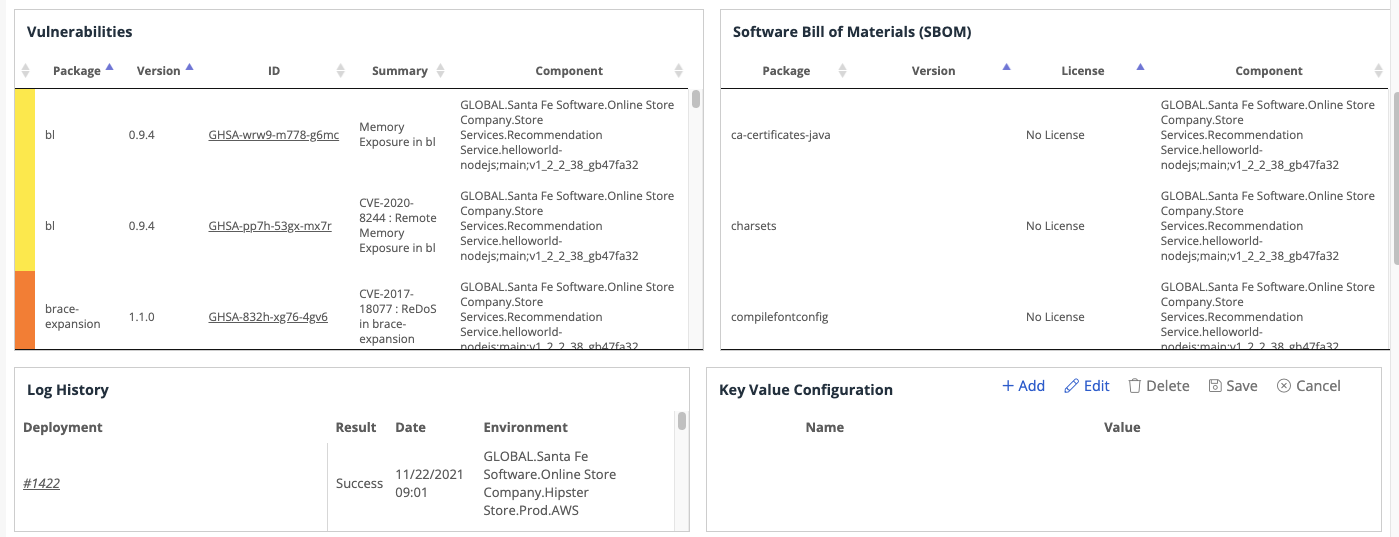Click the Key Value Configuration panel title
This screenshot has width=1399, height=537.
(x=806, y=390)
